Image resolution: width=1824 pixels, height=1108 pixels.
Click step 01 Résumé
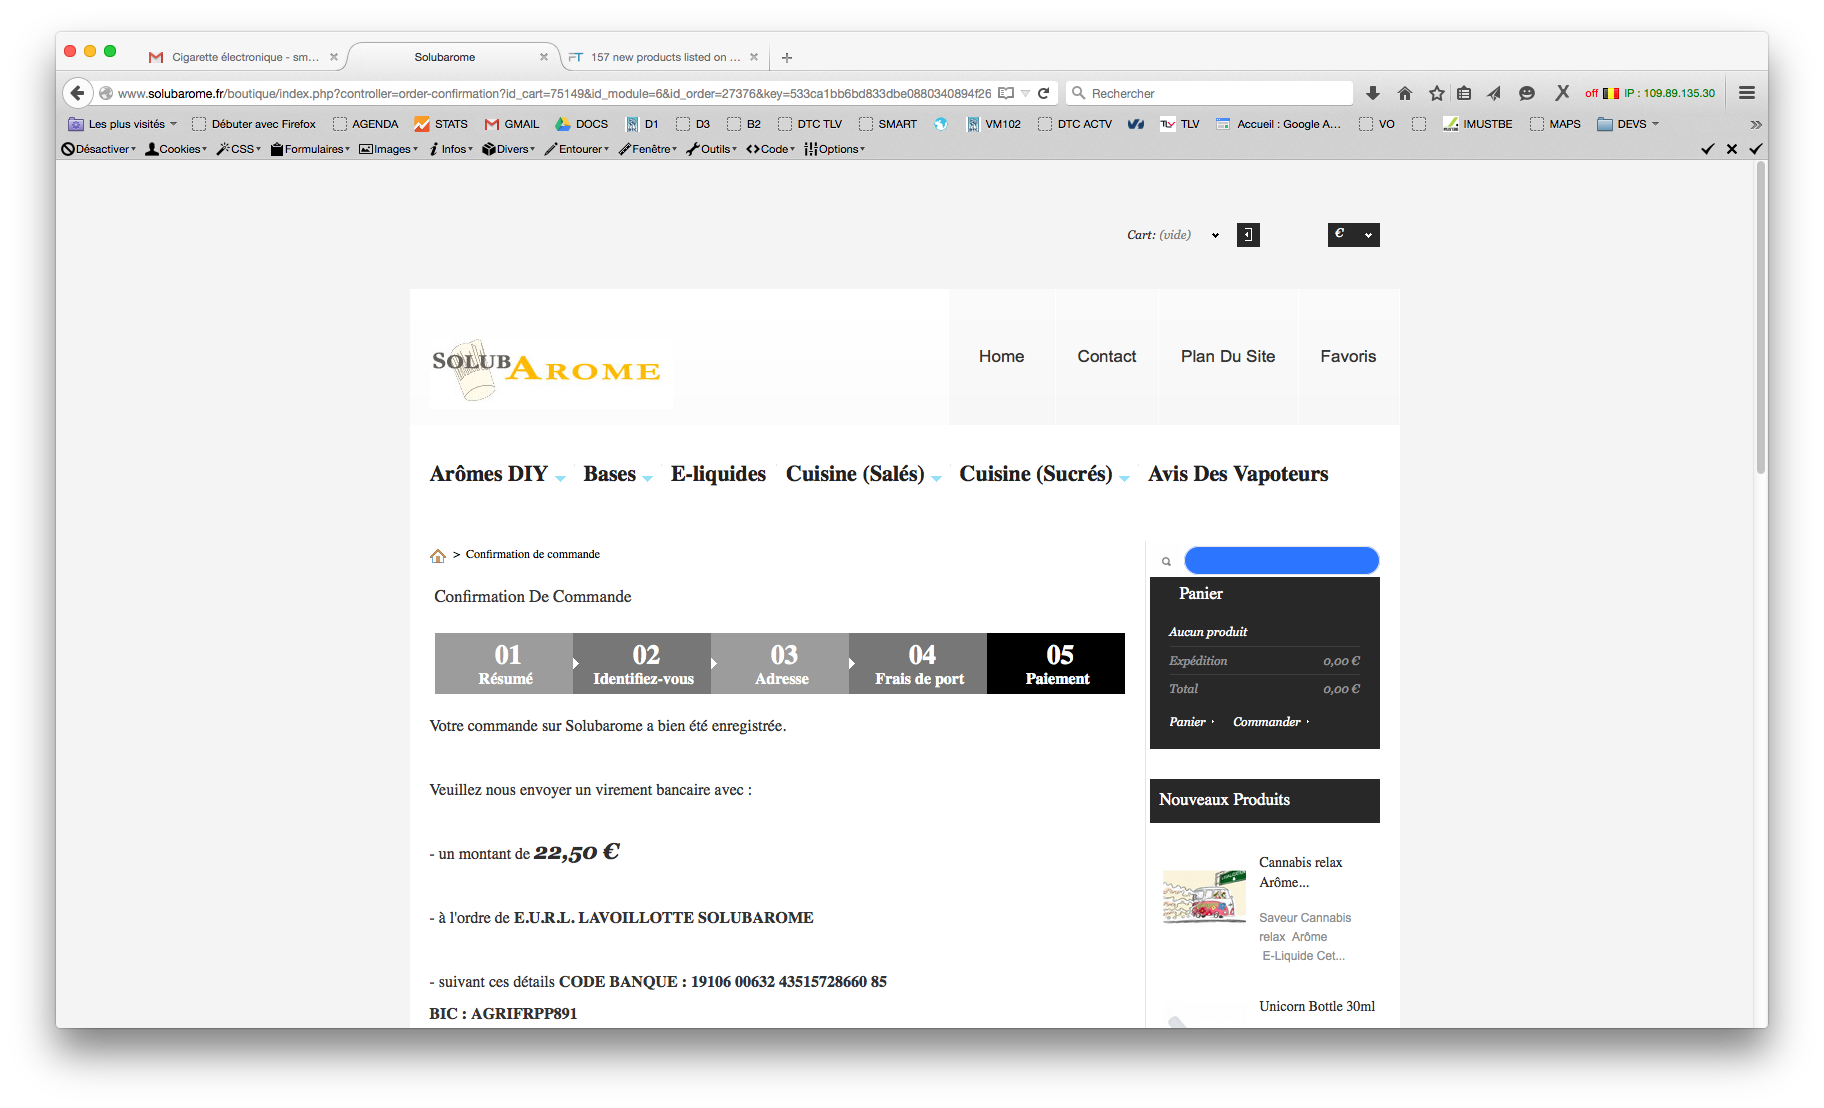pyautogui.click(x=504, y=663)
